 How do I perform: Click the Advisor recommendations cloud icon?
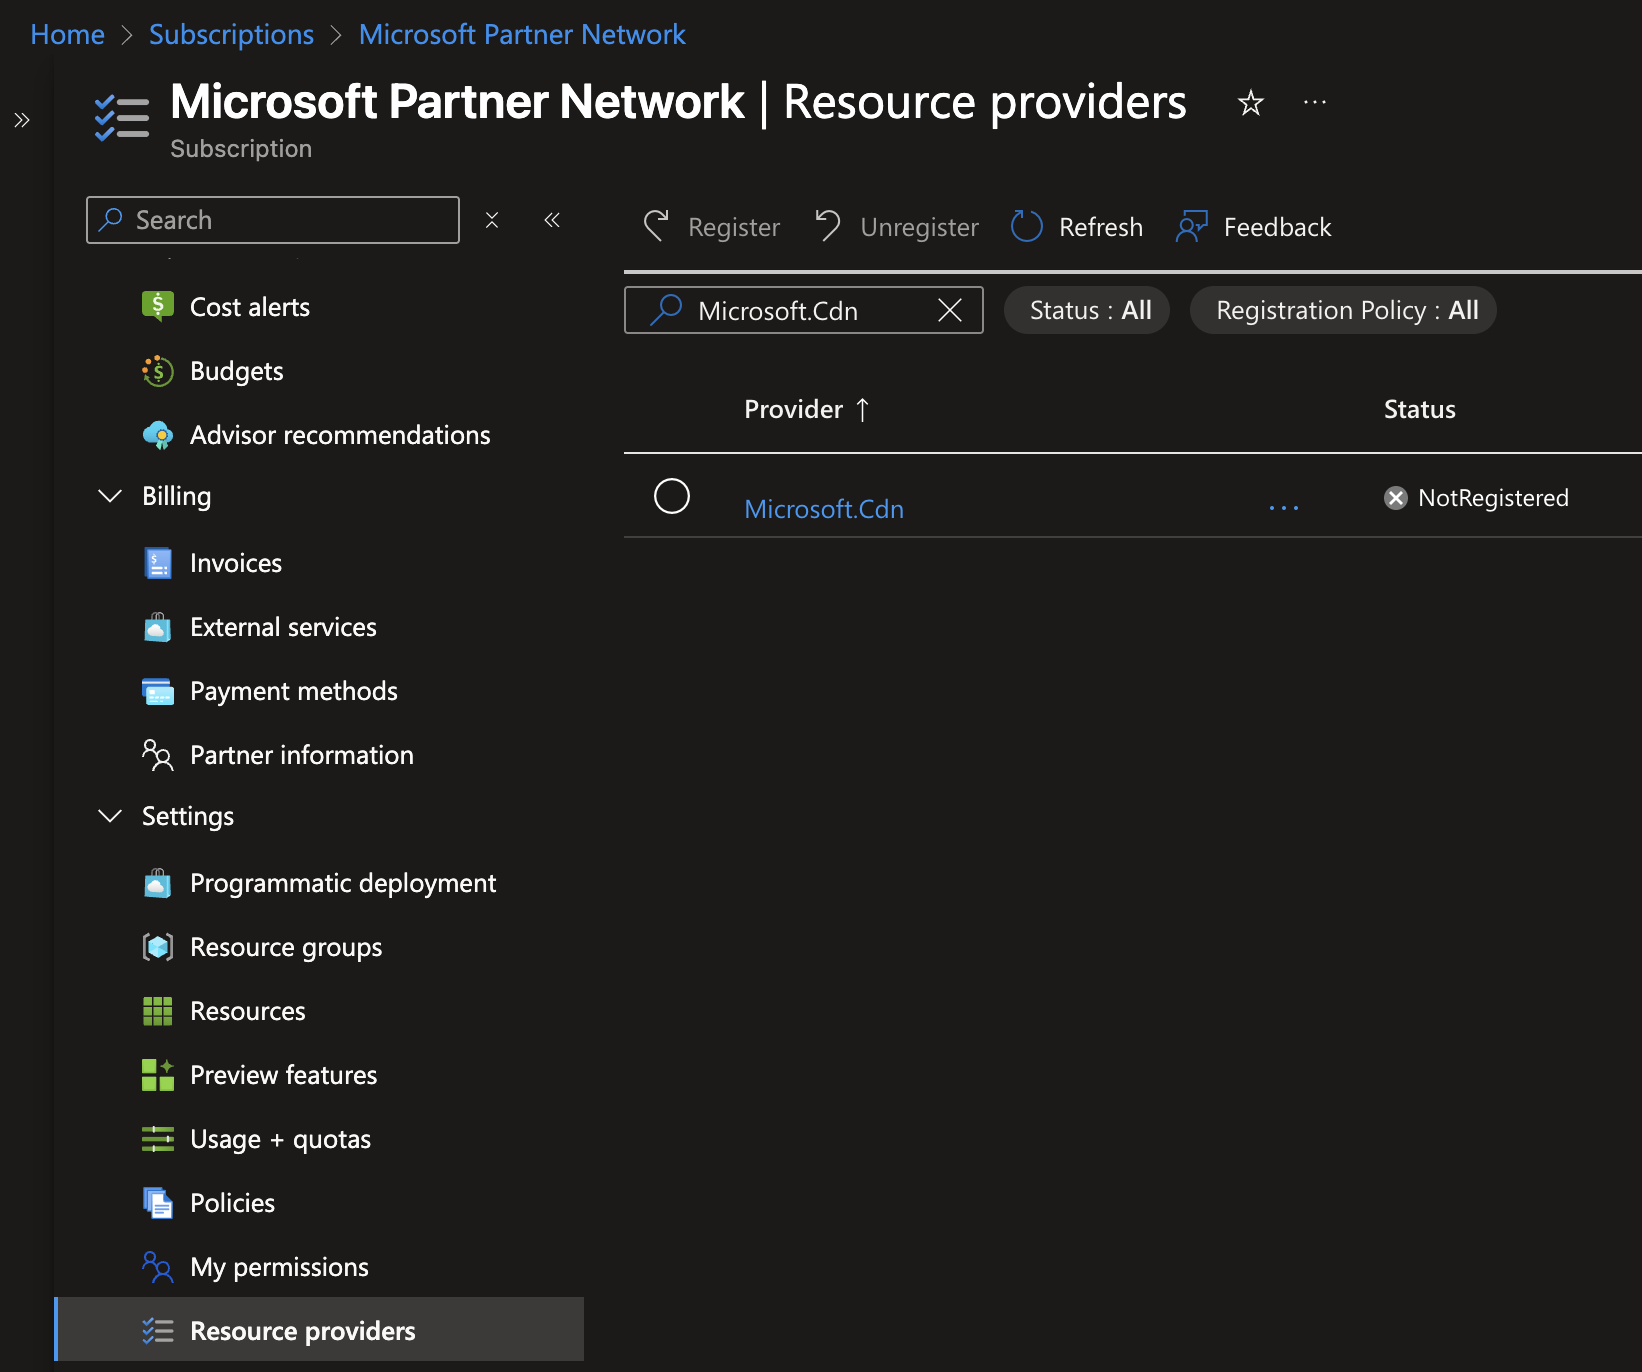click(158, 435)
